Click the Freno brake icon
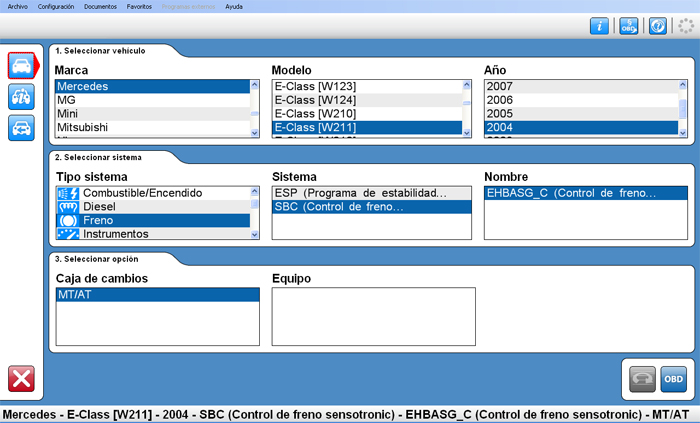Image resolution: width=700 pixels, height=423 pixels. (x=68, y=220)
